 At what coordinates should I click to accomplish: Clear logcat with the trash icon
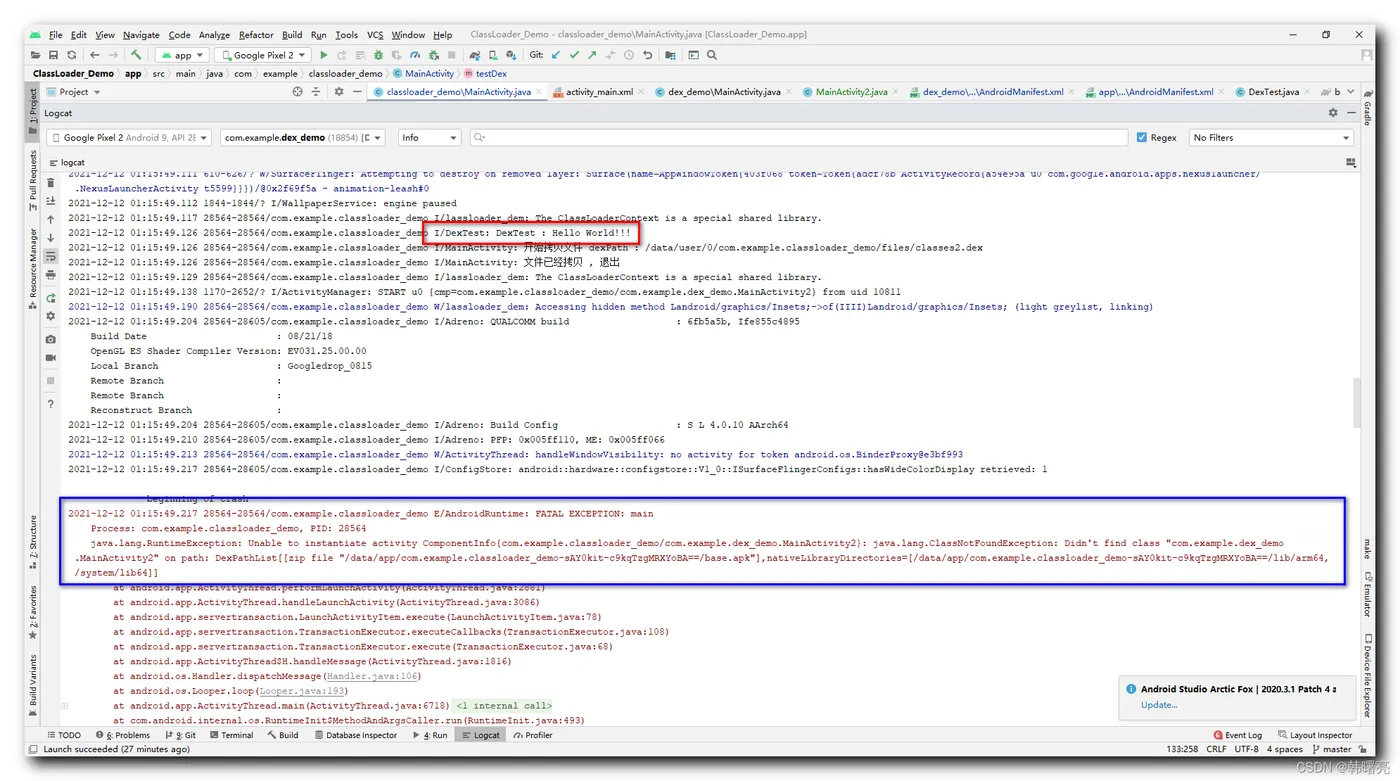pyautogui.click(x=51, y=182)
